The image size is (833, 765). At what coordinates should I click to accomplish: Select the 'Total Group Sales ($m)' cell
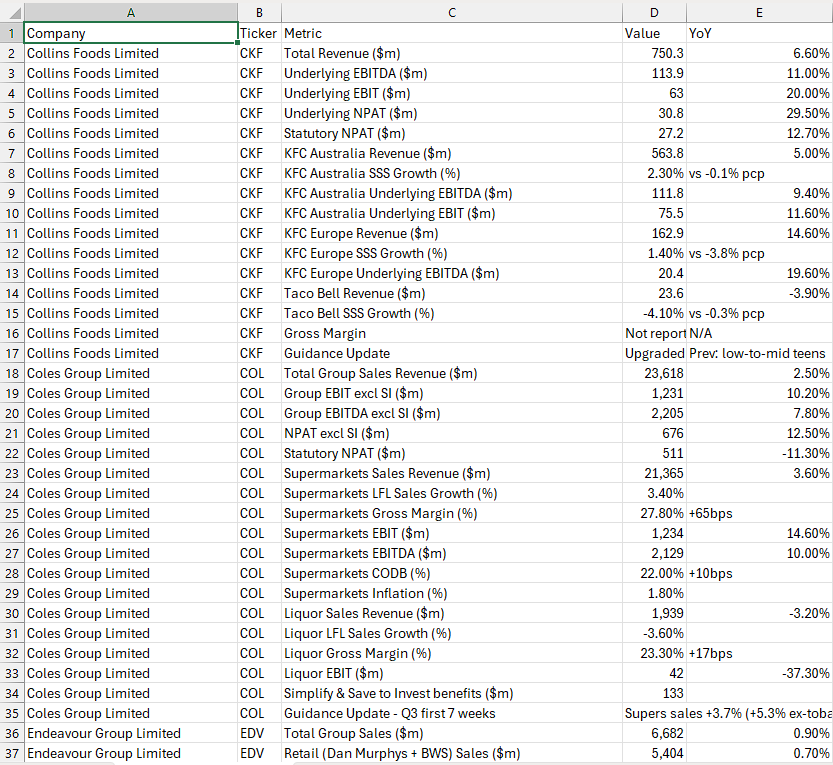452,734
